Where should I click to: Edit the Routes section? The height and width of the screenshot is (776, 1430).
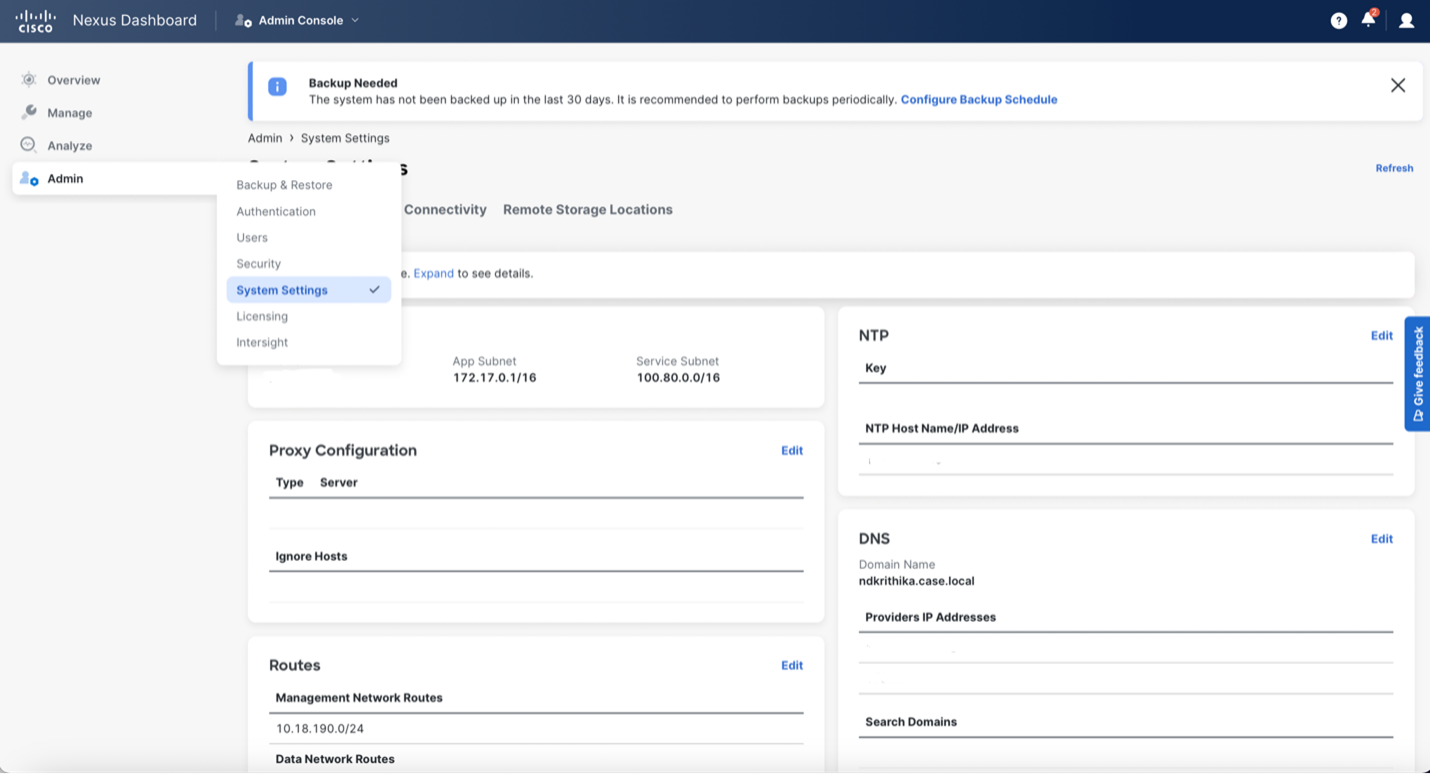[792, 666]
